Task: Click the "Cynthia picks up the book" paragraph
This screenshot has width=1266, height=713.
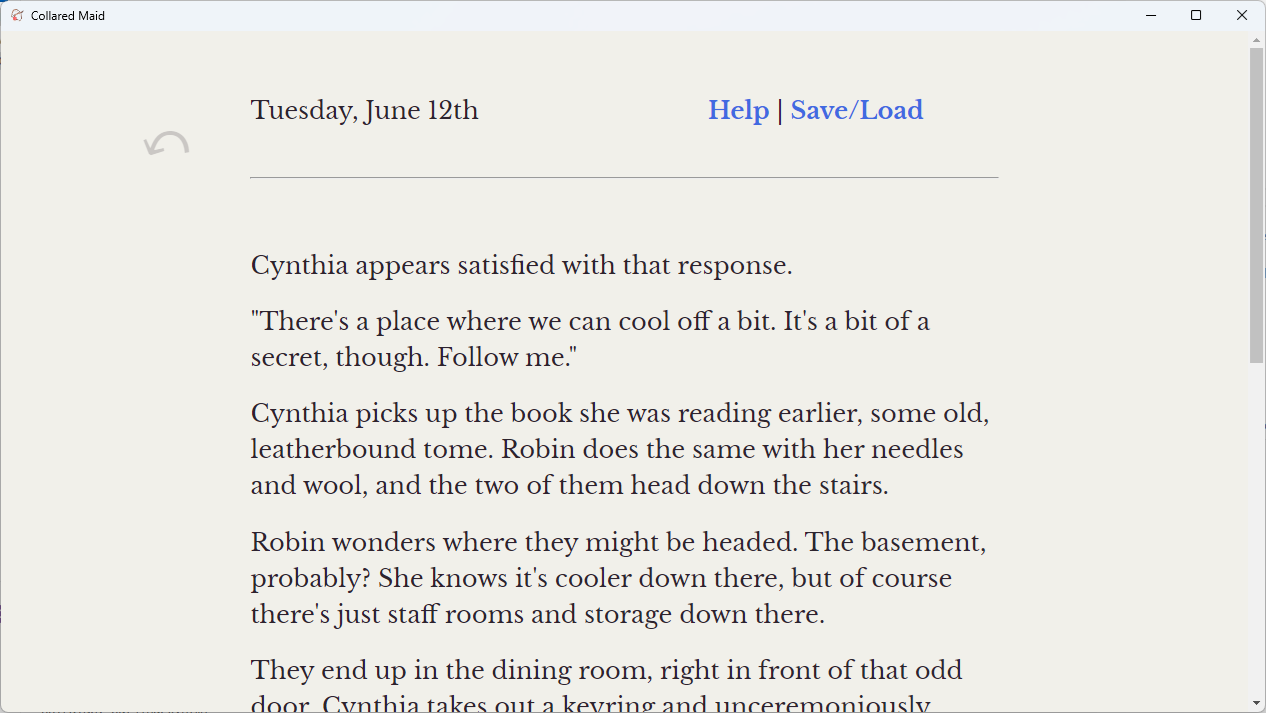Action: pos(619,450)
